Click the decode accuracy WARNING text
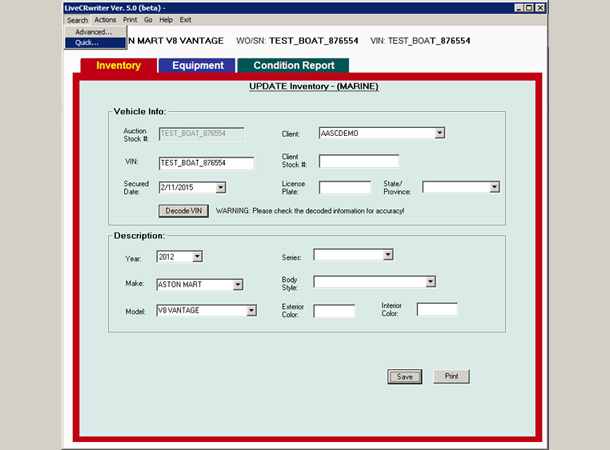Viewport: 610px width, 450px height. click(x=310, y=211)
